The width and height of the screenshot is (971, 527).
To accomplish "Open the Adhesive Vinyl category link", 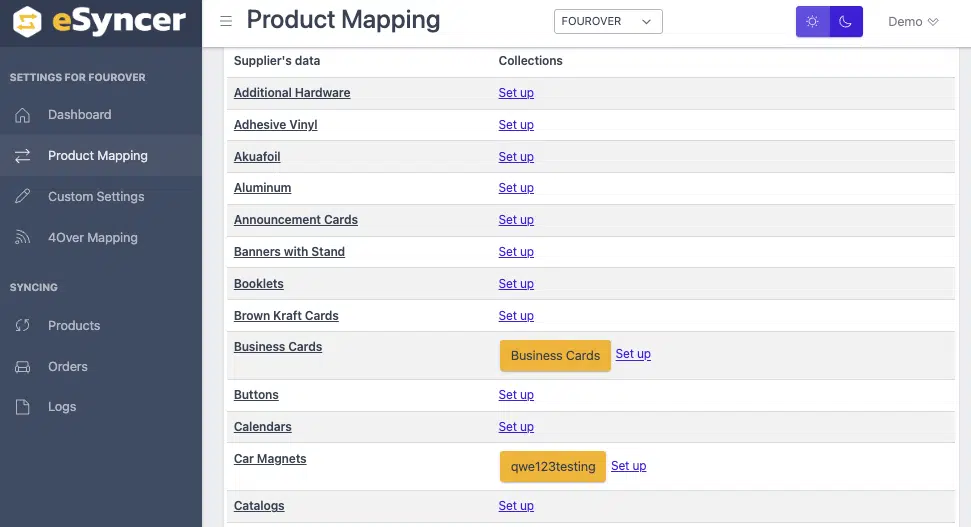I will point(276,125).
